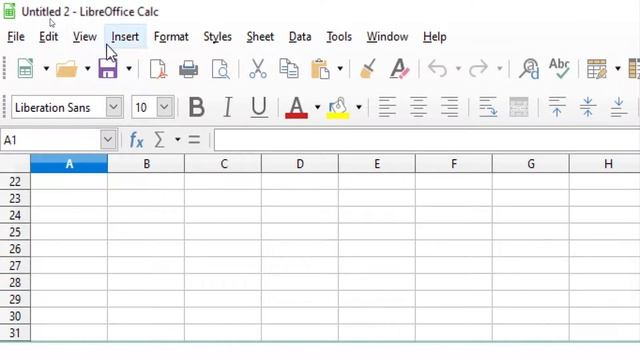640x360 pixels.
Task: Click the Print icon
Action: tap(189, 69)
